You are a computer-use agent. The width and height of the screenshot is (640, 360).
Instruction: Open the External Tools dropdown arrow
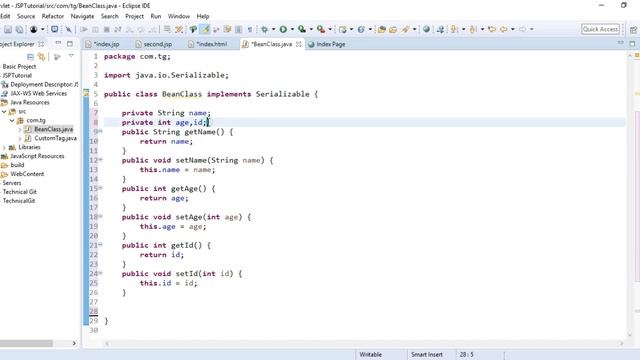point(330,29)
